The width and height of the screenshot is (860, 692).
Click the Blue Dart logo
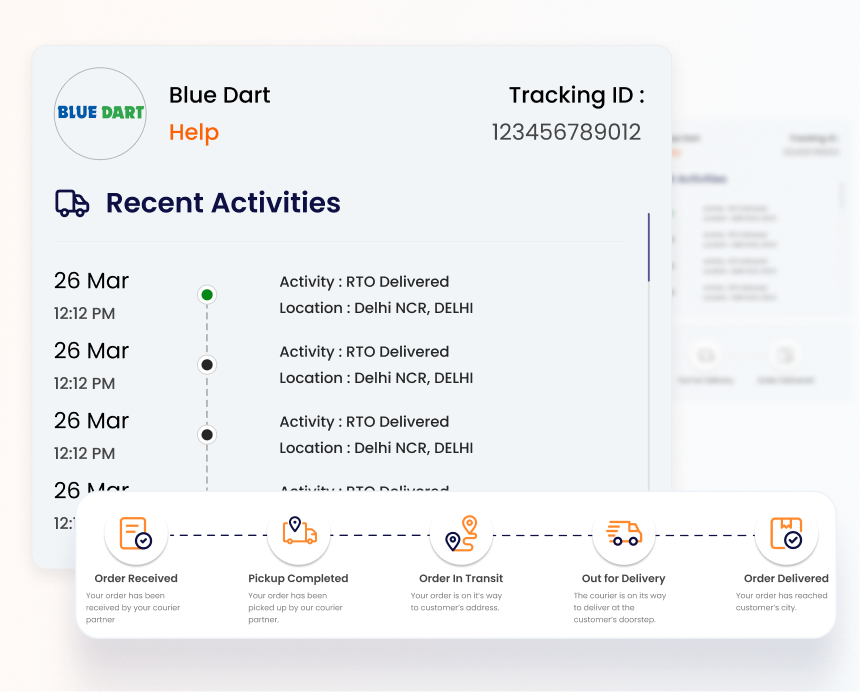(100, 113)
